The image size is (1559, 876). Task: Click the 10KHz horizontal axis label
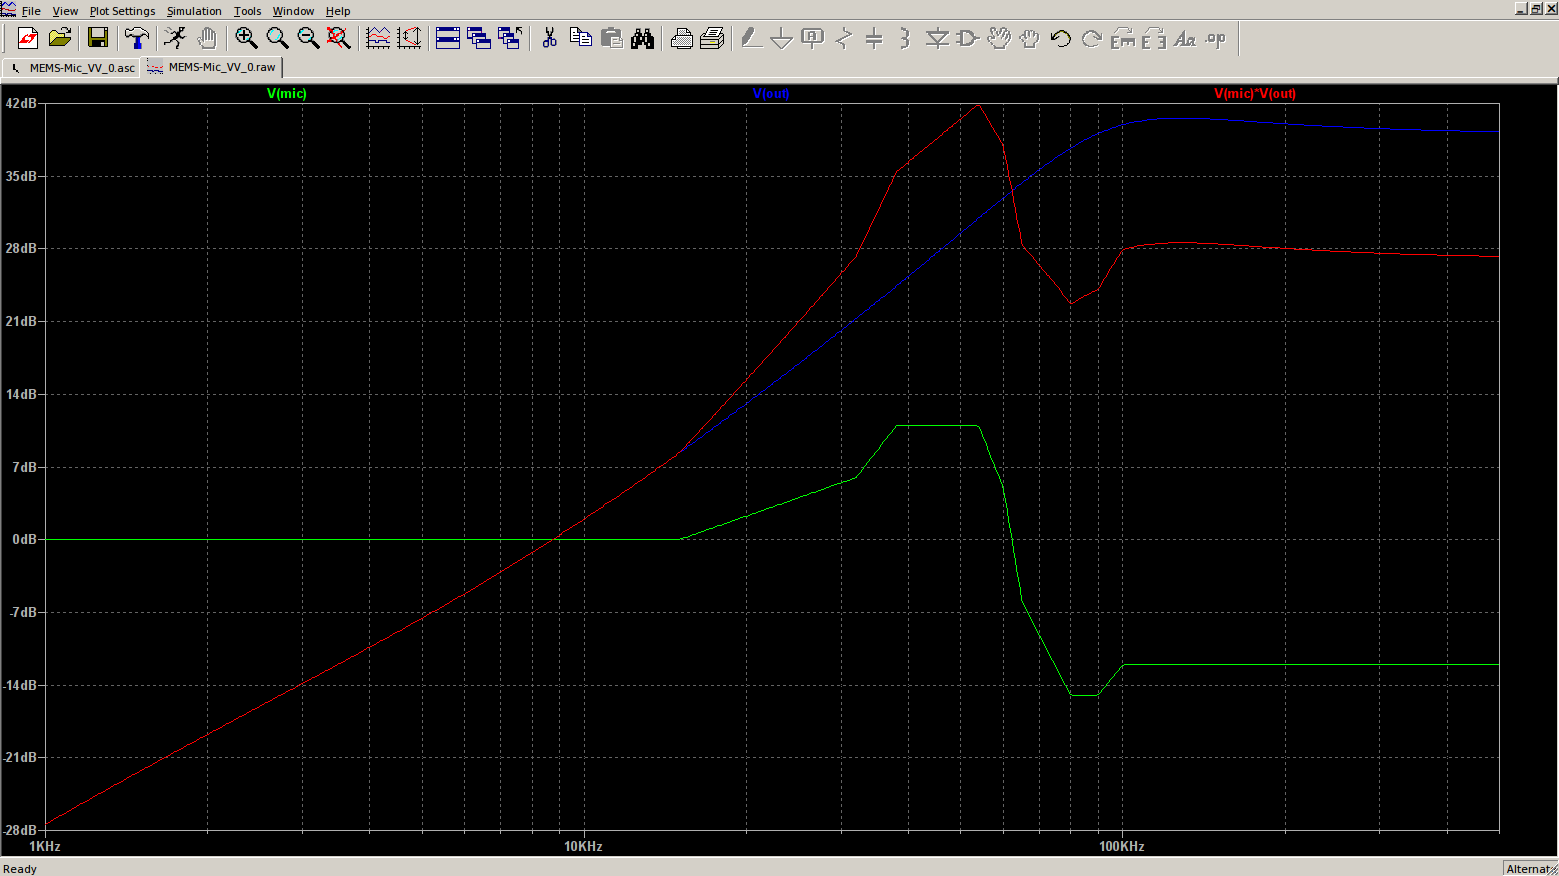[583, 846]
